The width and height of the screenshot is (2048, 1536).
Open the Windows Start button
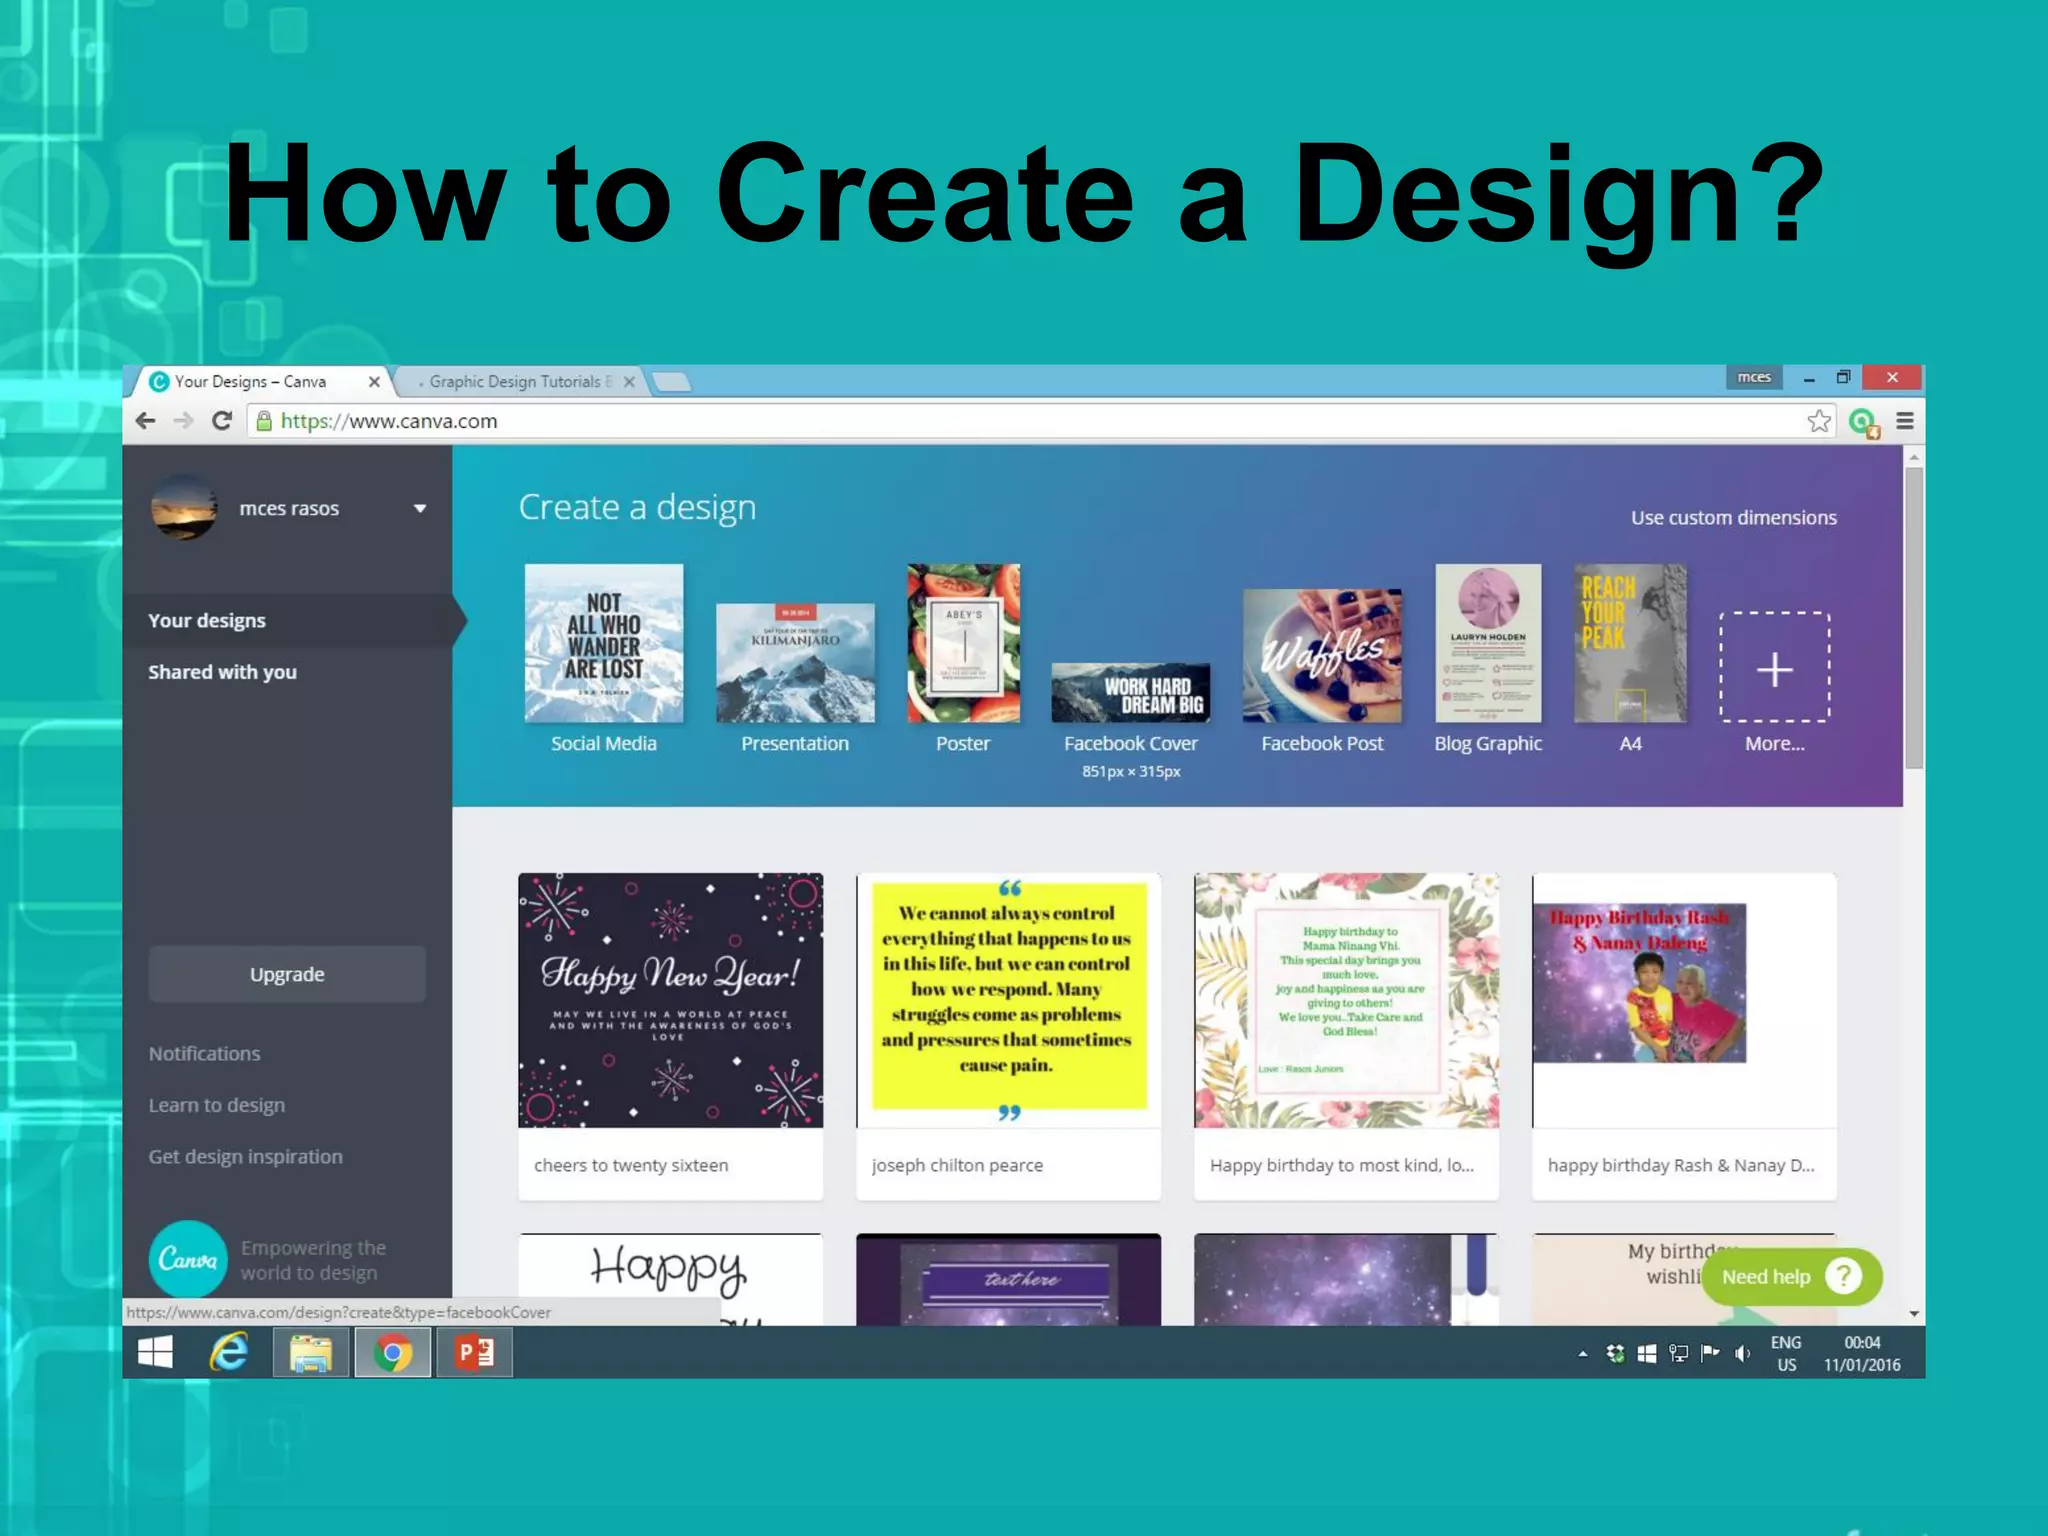click(x=155, y=1353)
